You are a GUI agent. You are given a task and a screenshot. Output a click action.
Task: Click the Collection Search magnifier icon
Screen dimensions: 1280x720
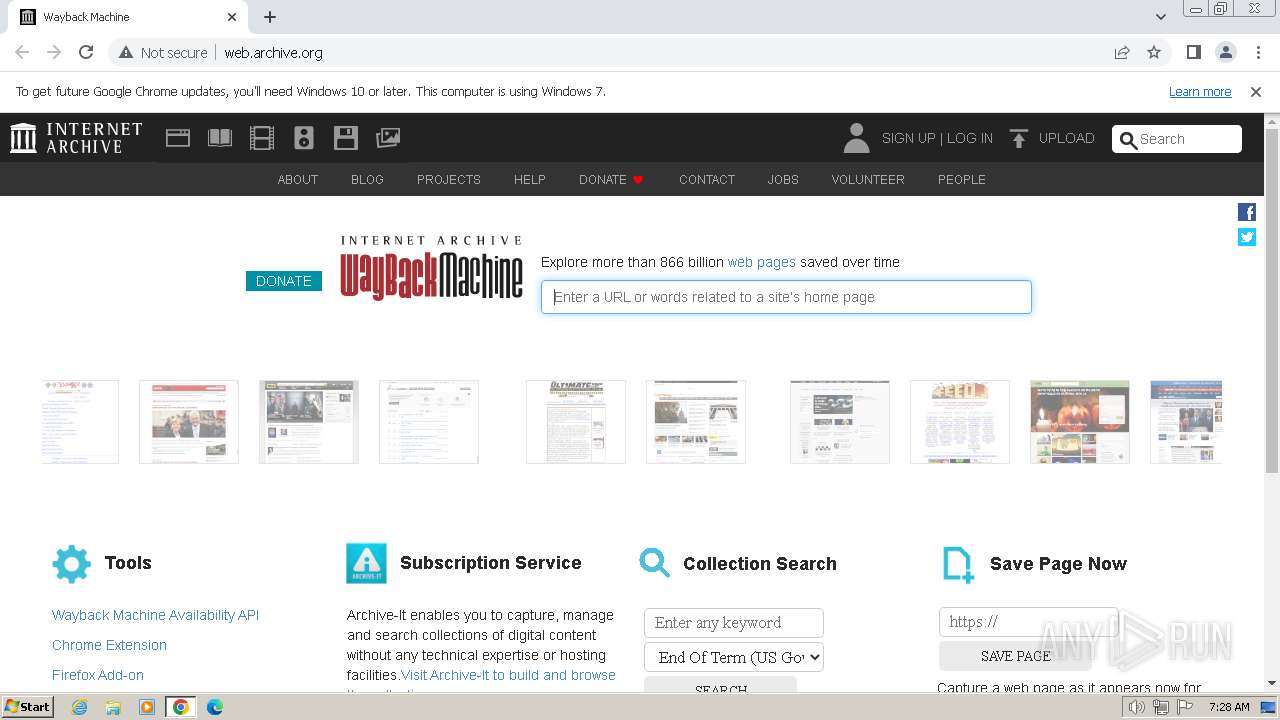point(655,563)
